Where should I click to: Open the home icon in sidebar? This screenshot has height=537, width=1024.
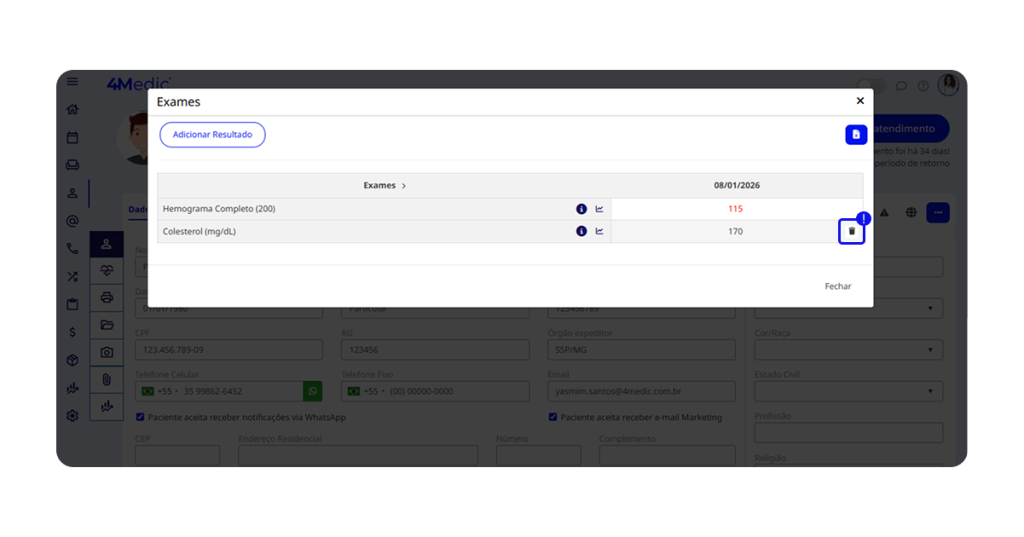click(x=72, y=110)
